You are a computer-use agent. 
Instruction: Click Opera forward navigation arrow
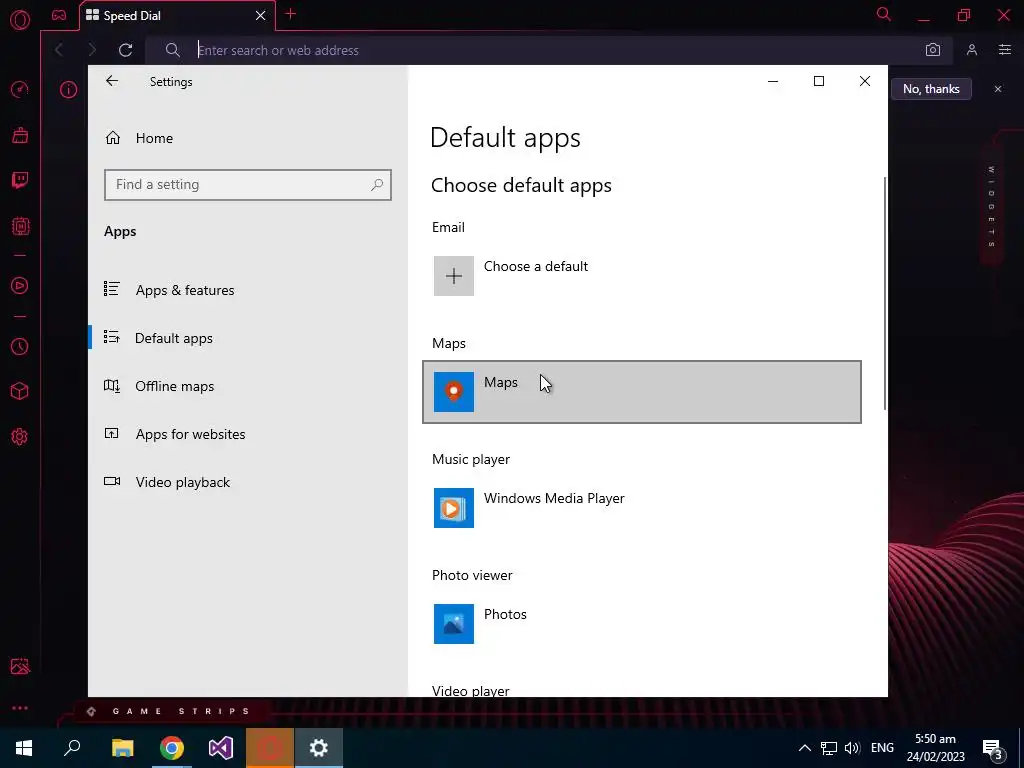[92, 50]
